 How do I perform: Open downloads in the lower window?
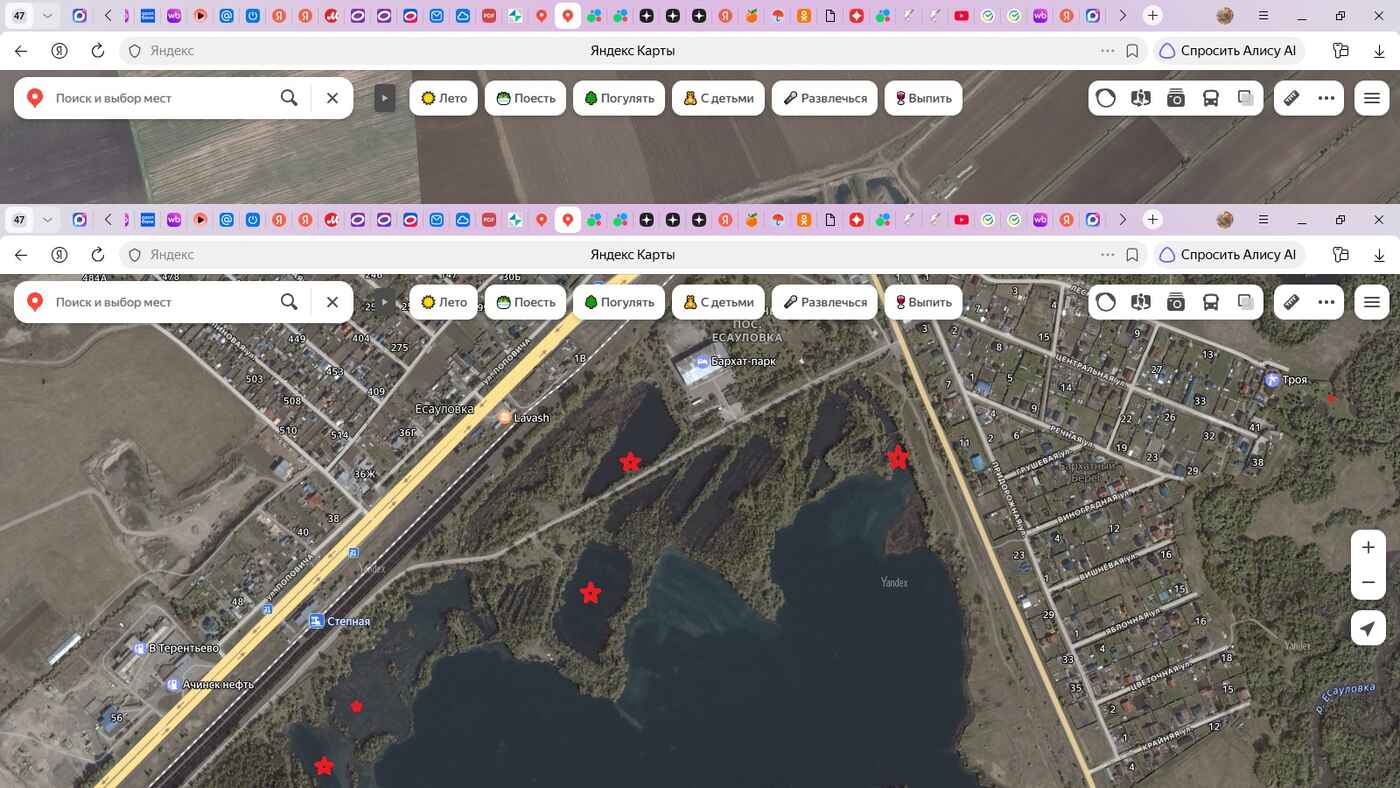click(1379, 254)
